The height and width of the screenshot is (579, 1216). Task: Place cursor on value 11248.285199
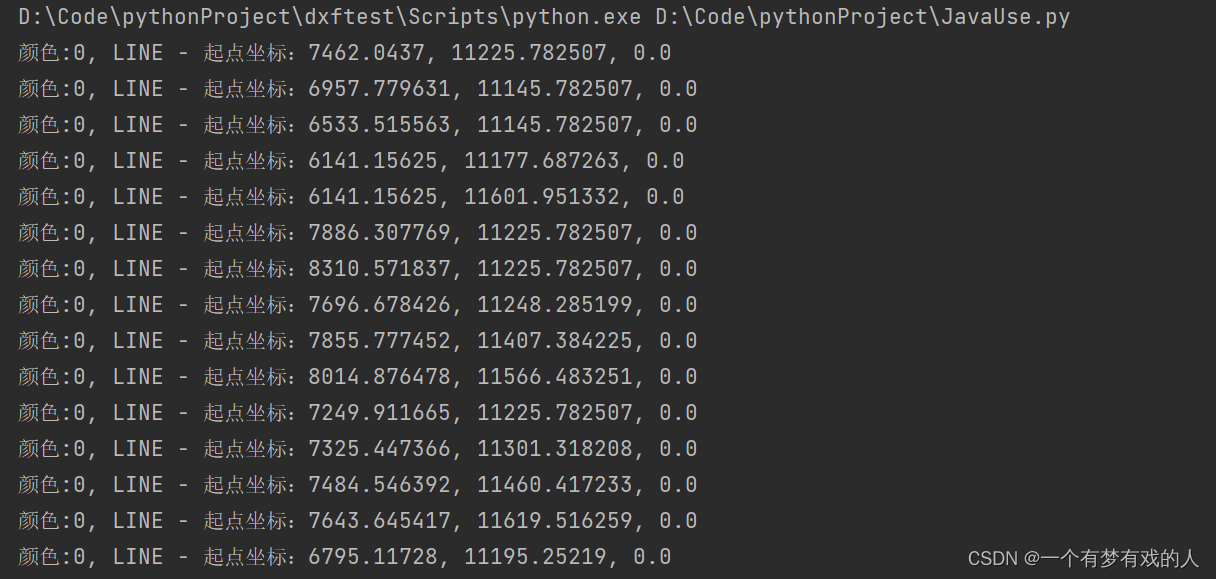554,305
